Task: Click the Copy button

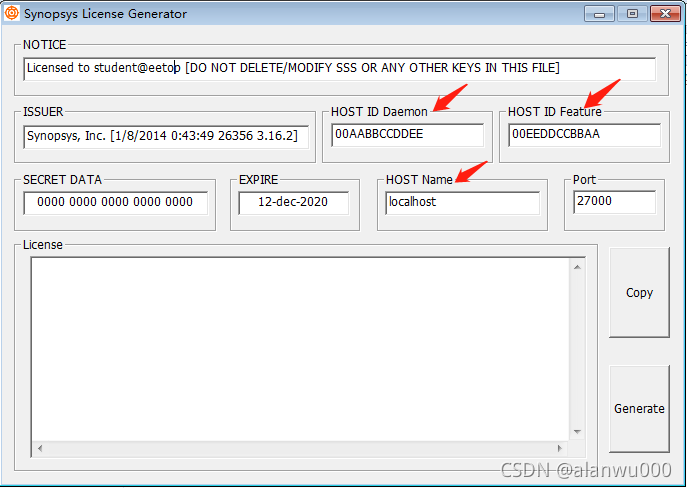Action: [x=639, y=293]
